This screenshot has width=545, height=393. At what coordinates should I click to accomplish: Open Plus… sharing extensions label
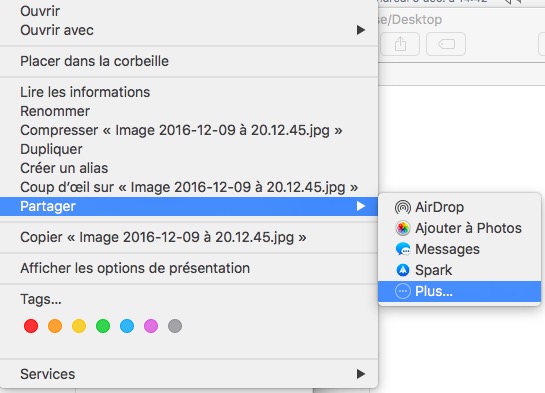point(434,291)
